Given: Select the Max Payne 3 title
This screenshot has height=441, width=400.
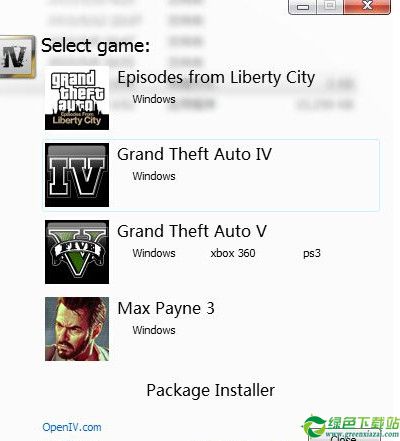Looking at the screenshot, I should (166, 309).
